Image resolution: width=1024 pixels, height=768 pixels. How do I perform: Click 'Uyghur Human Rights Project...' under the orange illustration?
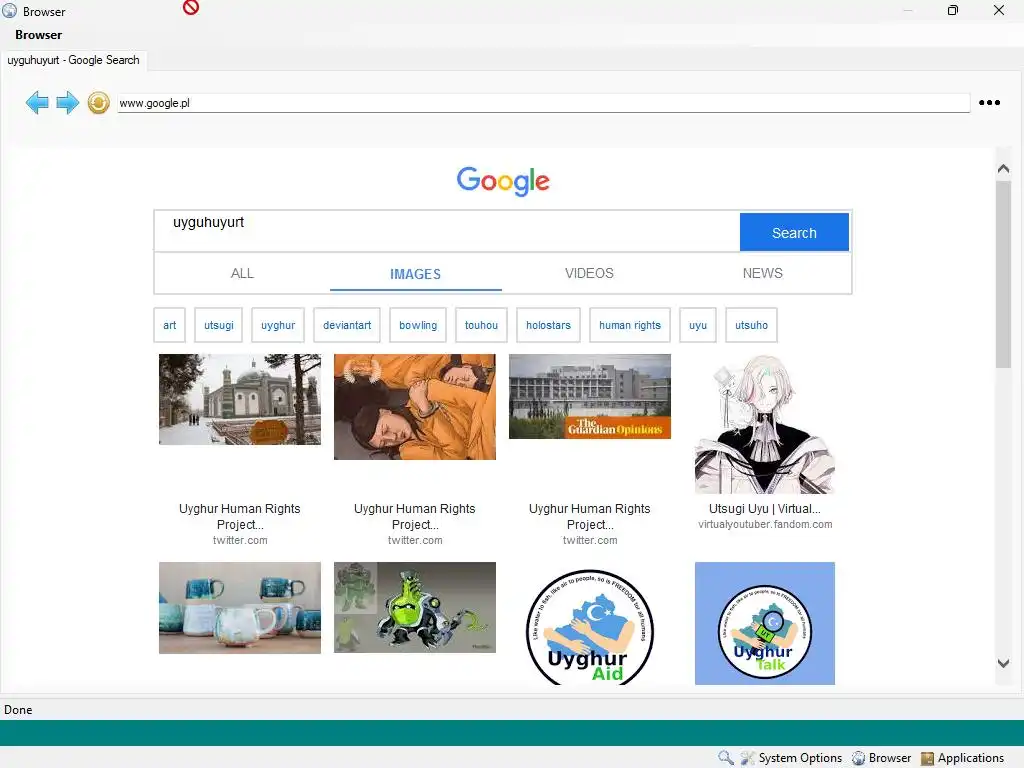click(x=415, y=517)
